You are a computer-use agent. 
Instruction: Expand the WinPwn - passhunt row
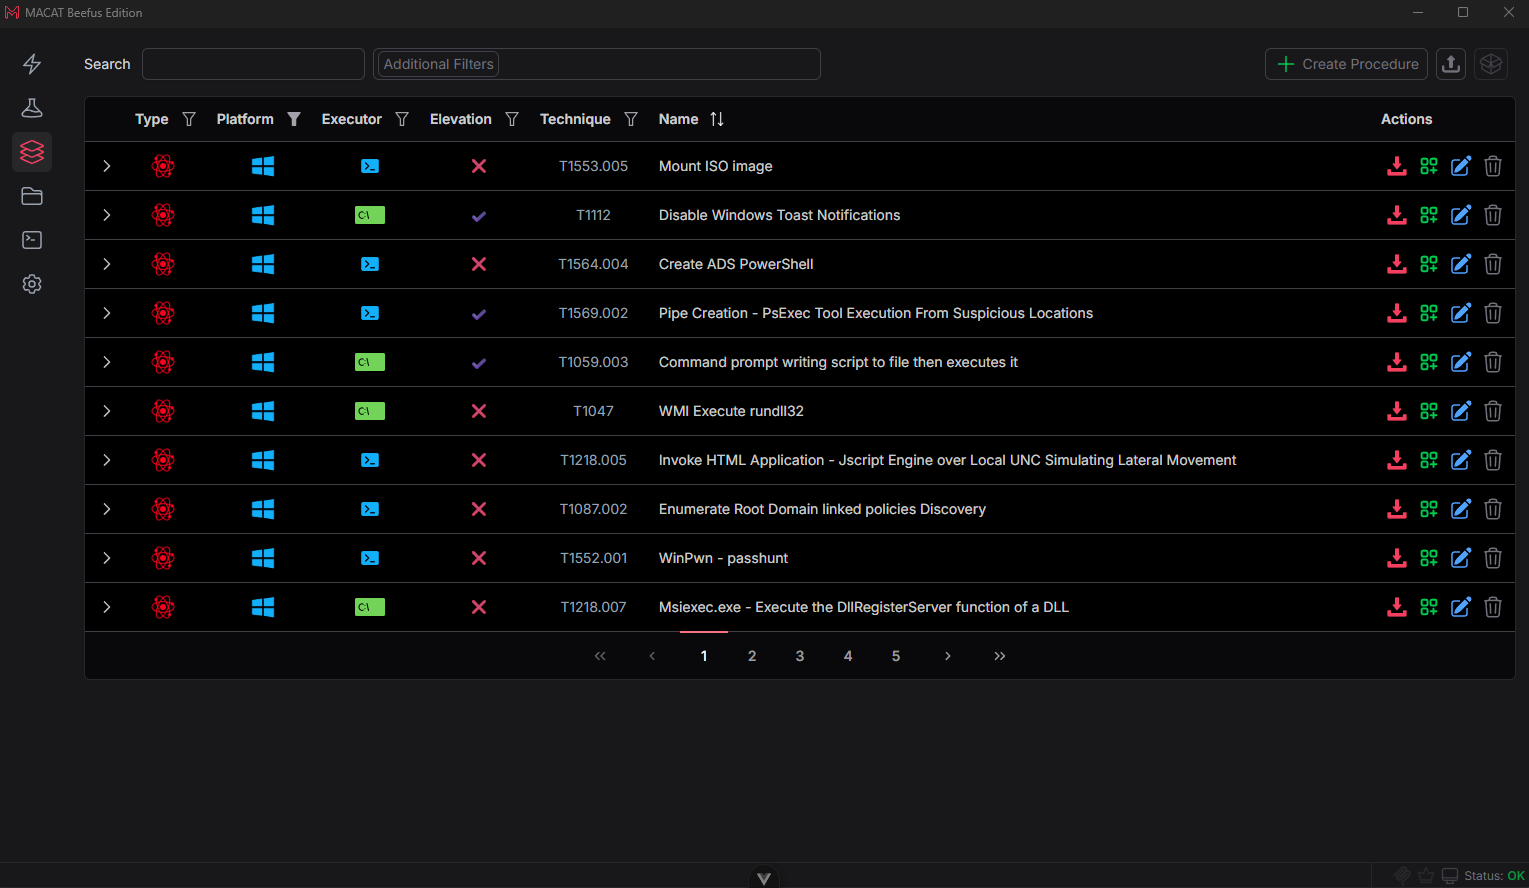tap(107, 558)
